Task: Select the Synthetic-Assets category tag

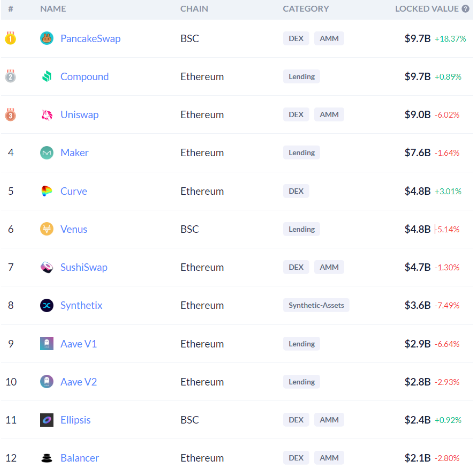Action: pos(316,305)
